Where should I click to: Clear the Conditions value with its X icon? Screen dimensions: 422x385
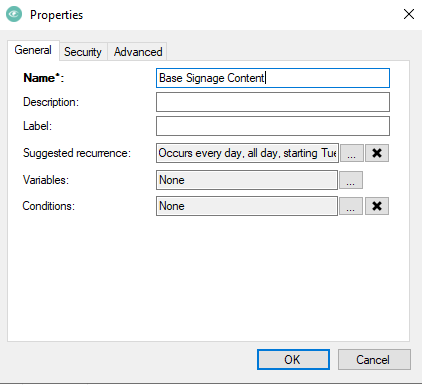[377, 206]
